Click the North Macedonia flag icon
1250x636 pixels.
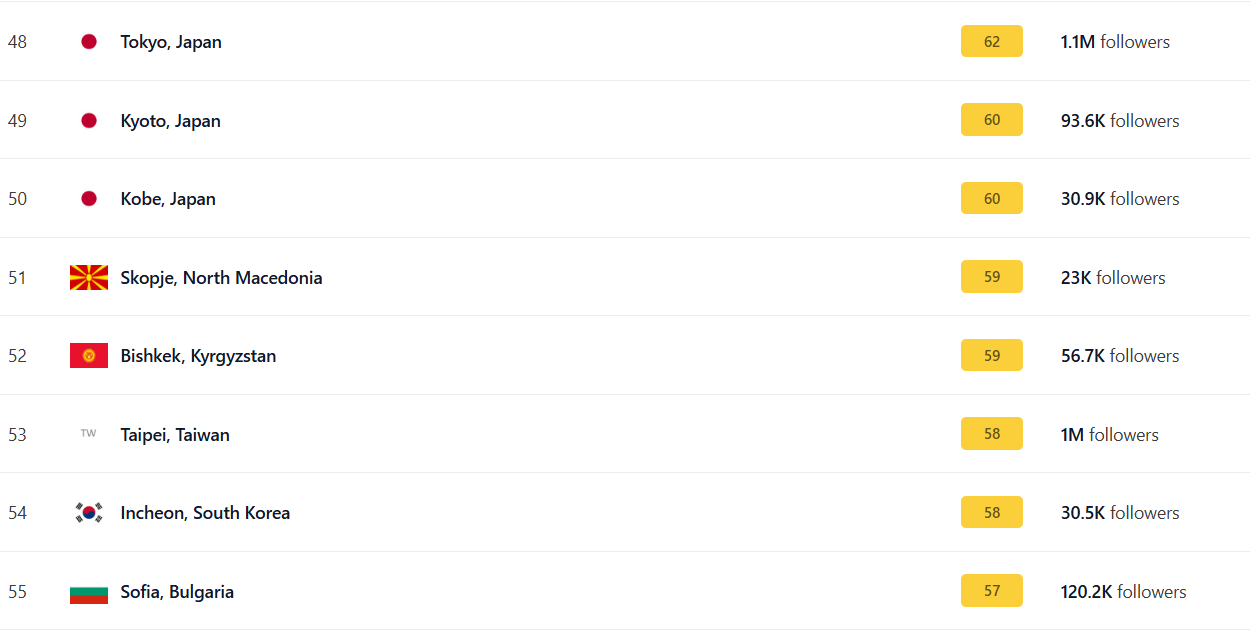pyautogui.click(x=89, y=278)
